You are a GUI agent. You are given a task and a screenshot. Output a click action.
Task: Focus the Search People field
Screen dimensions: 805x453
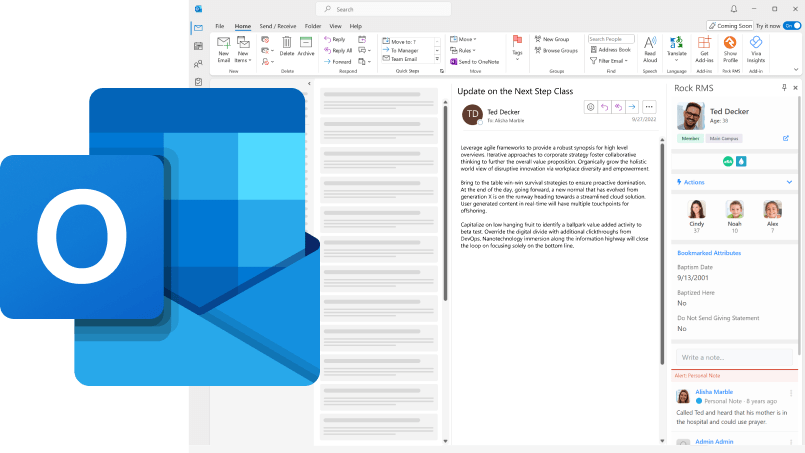pyautogui.click(x=611, y=39)
